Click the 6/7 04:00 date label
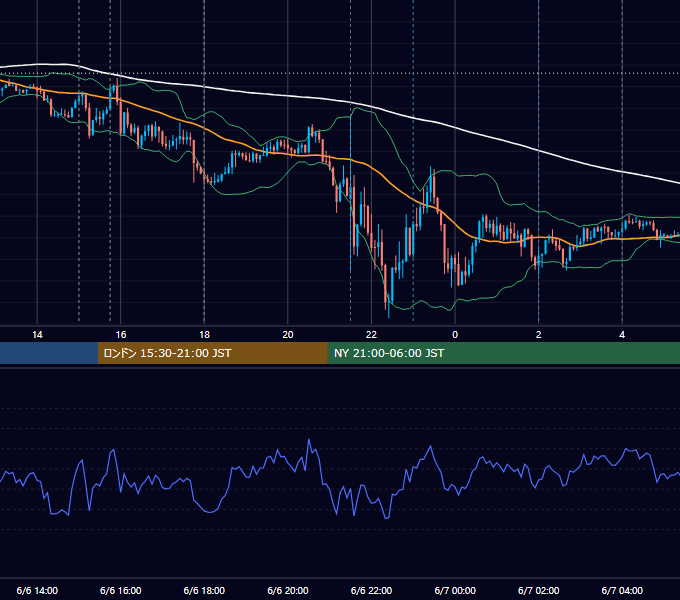This screenshot has height=600, width=680. (x=622, y=590)
